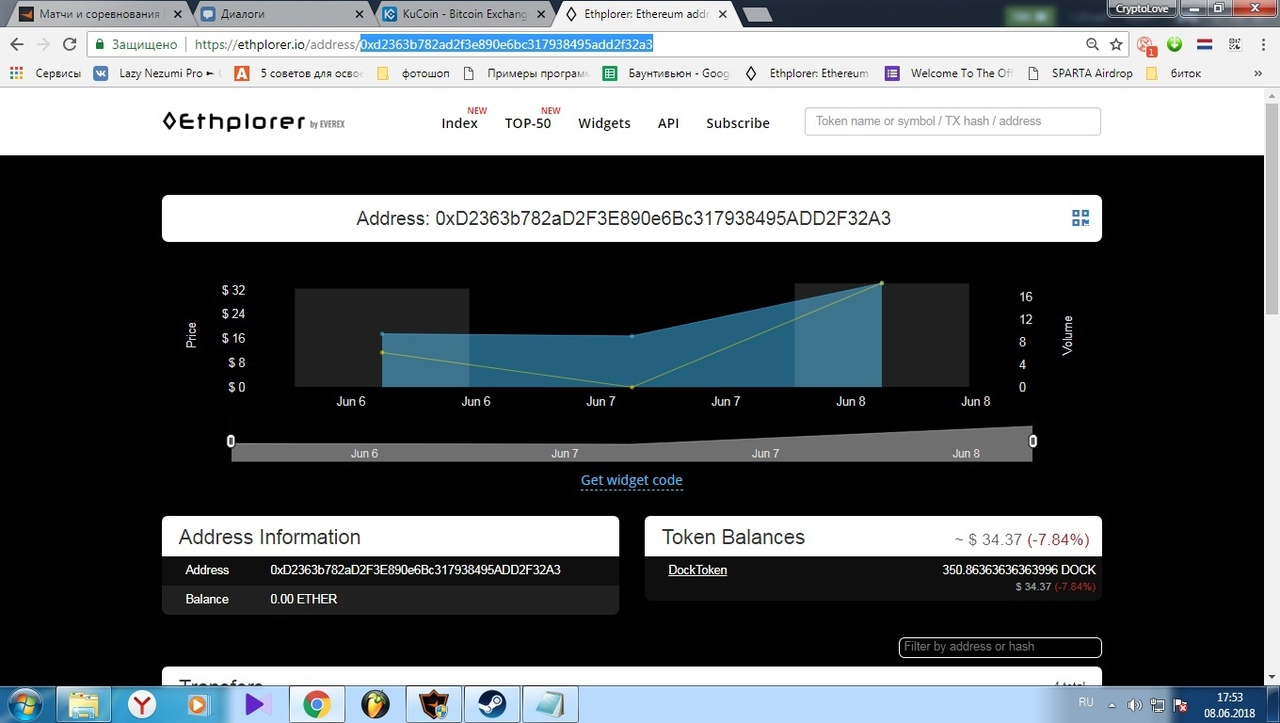This screenshot has height=723, width=1280.
Task: Open the QR code extension in Chrome toolbar
Action: pyautogui.click(x=1234, y=44)
